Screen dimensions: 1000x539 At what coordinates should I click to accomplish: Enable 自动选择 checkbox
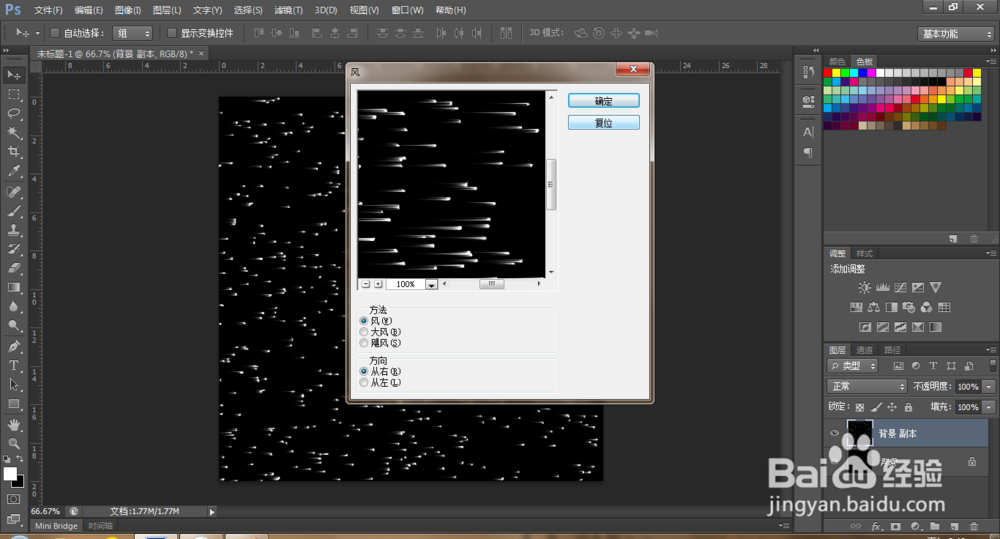point(55,33)
